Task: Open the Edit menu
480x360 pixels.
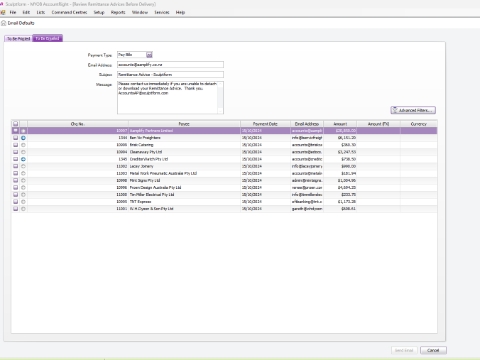Action: tap(26, 12)
